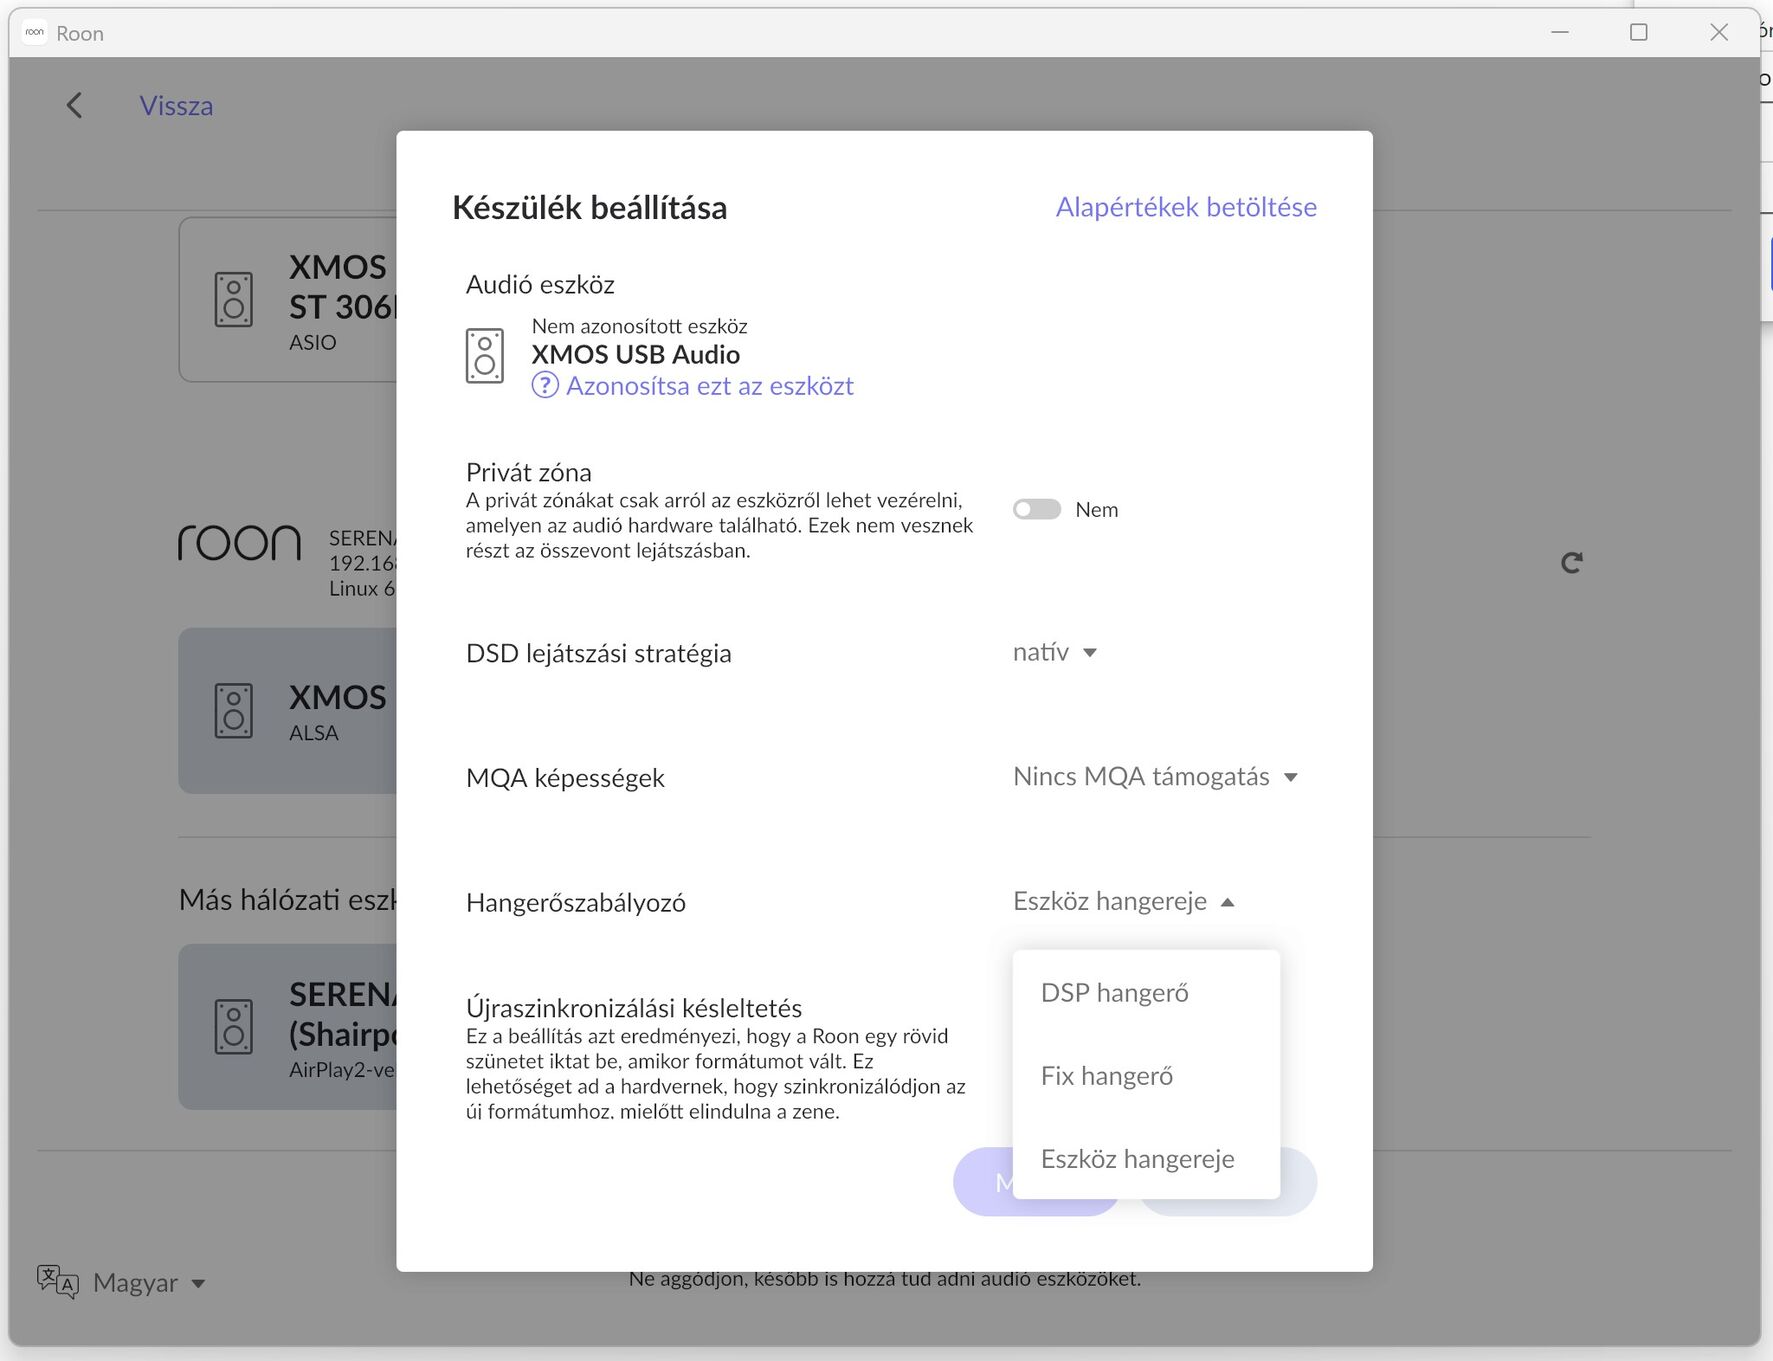Viewport: 1773px width, 1361px height.
Task: Pick Eszköz hangereje in the list
Action: pos(1138,1159)
